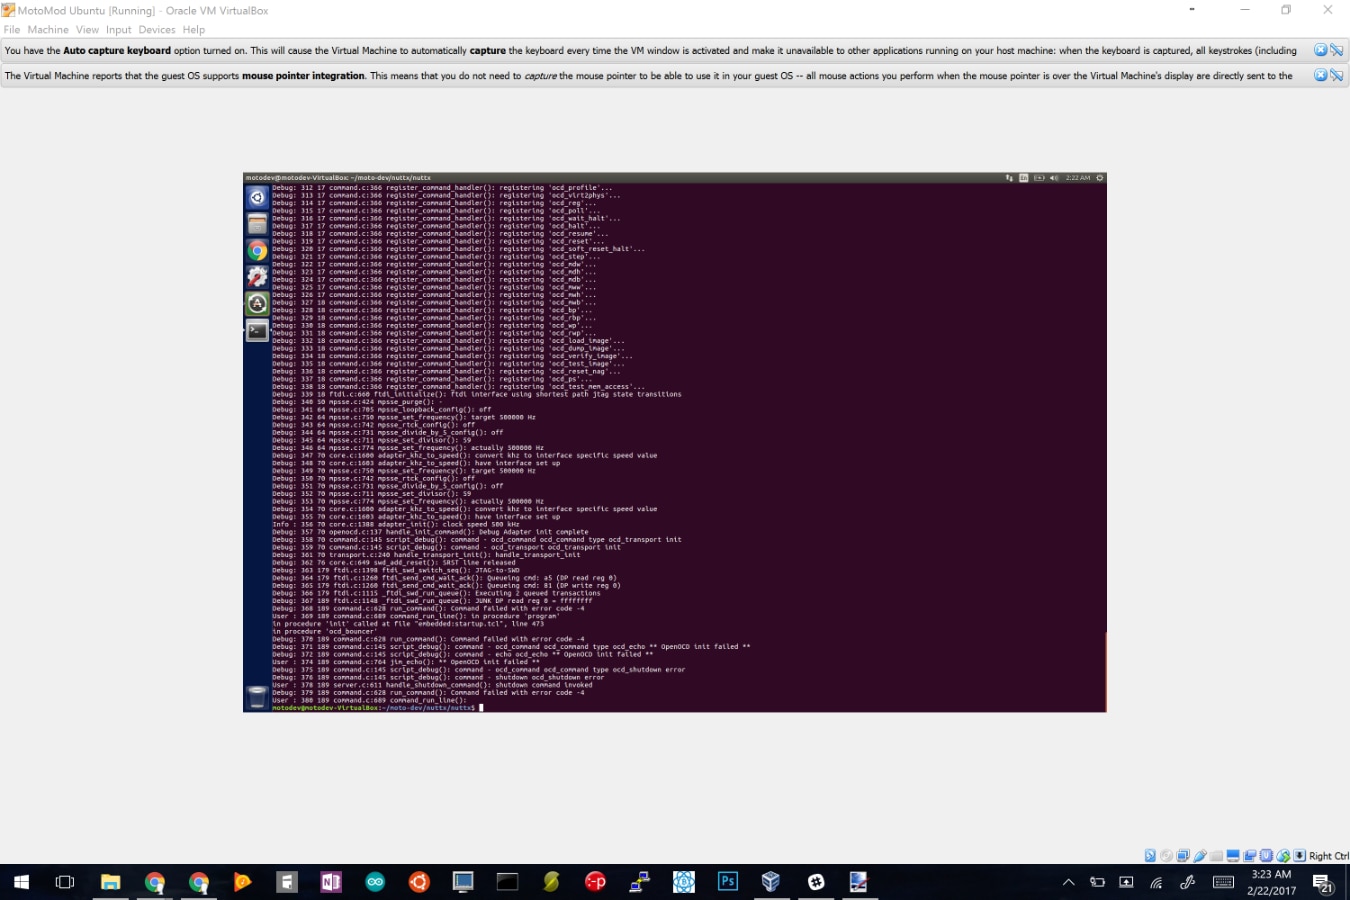The height and width of the screenshot is (900, 1350).
Task: Open Chrome from the Ubuntu launcher
Action: pyautogui.click(x=257, y=250)
